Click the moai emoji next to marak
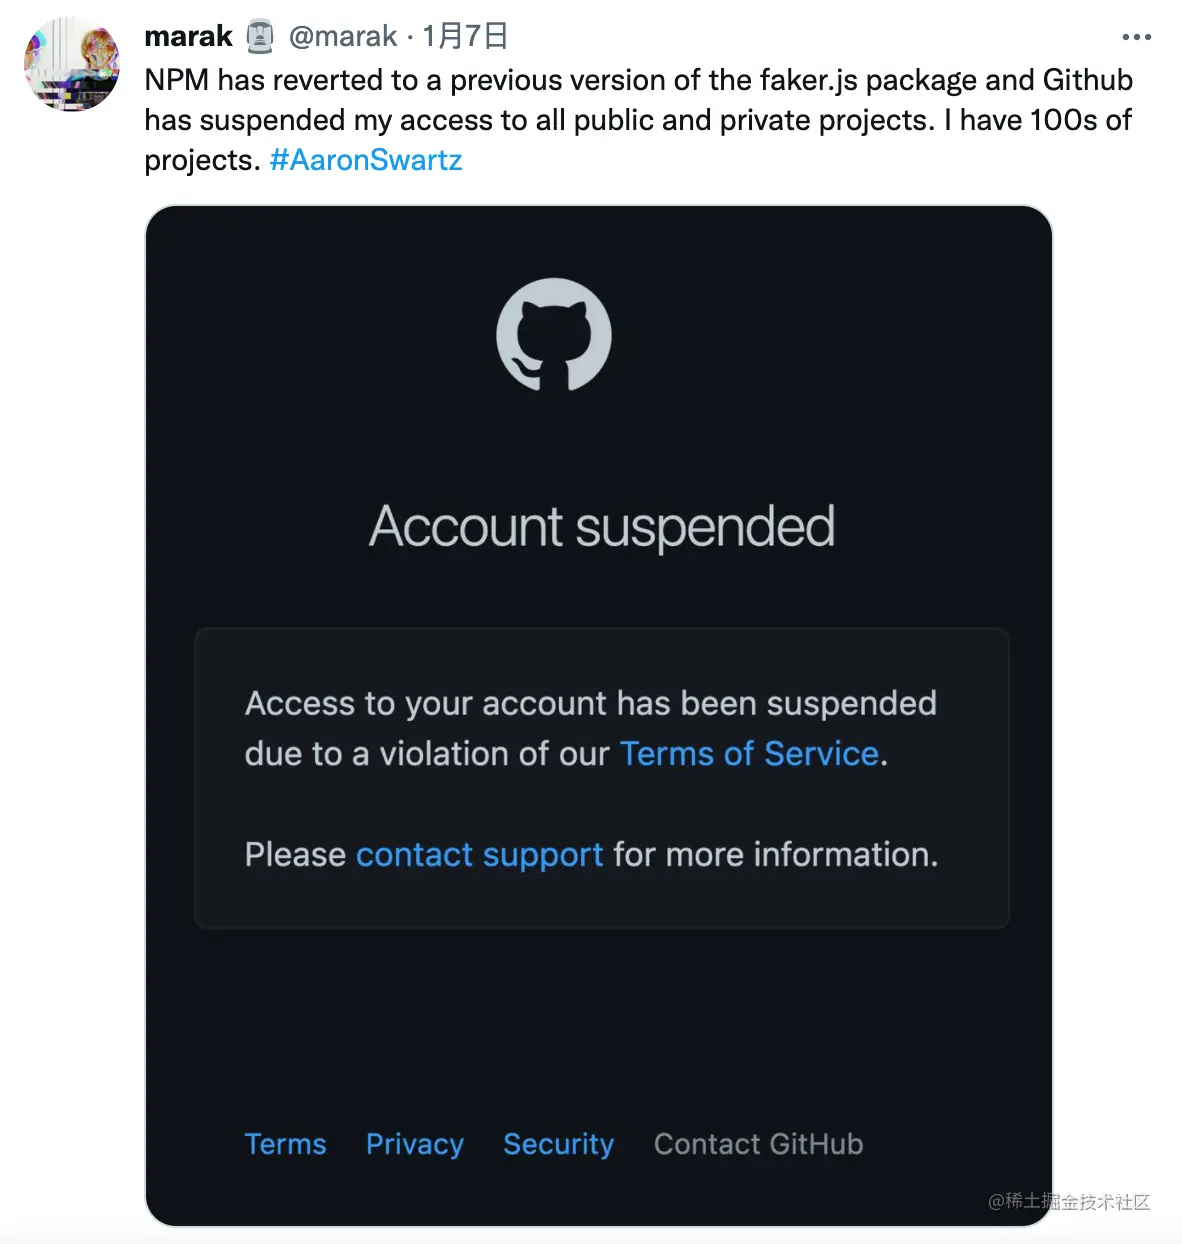The width and height of the screenshot is (1182, 1244). tap(260, 37)
